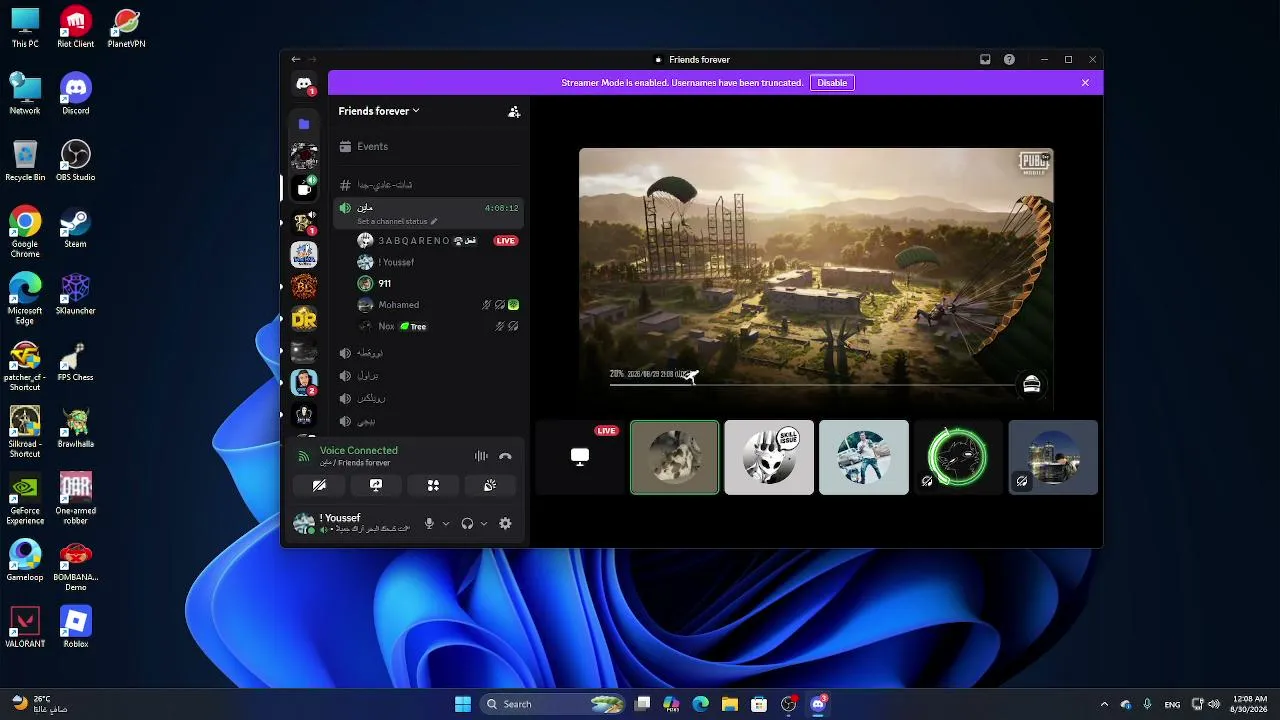Open noise suppression waveform icon
Viewport: 1280px width, 720px height.
(481, 456)
